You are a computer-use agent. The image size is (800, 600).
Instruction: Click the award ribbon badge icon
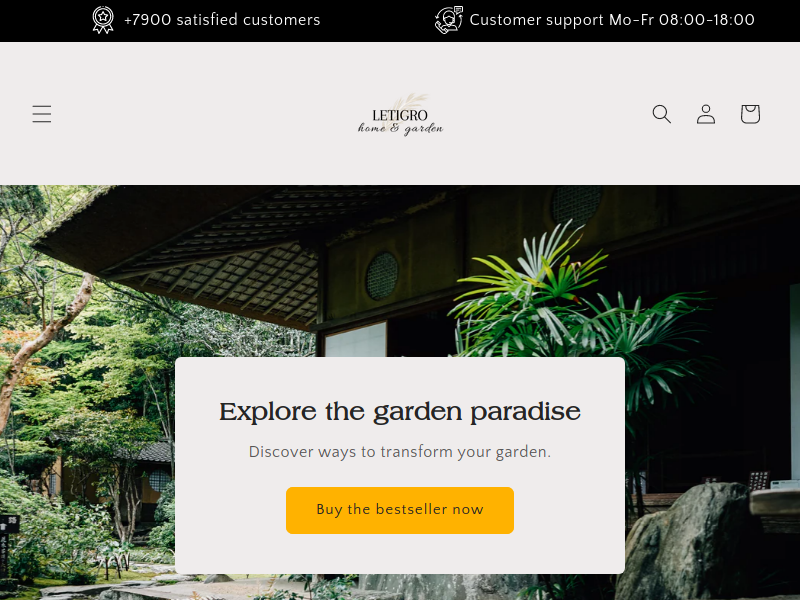click(103, 20)
